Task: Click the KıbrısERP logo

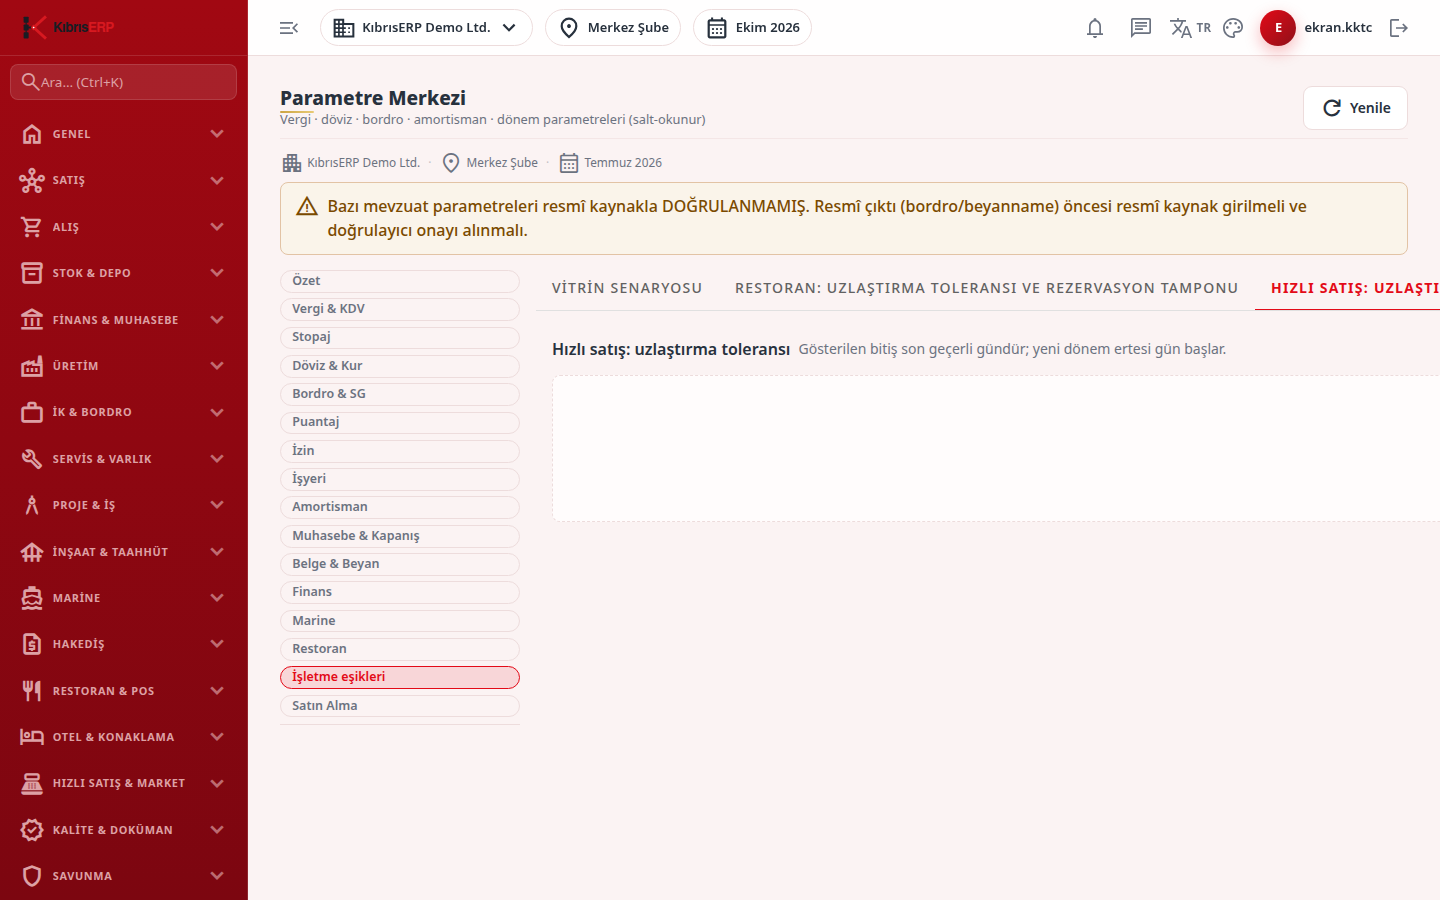Action: pos(68,27)
